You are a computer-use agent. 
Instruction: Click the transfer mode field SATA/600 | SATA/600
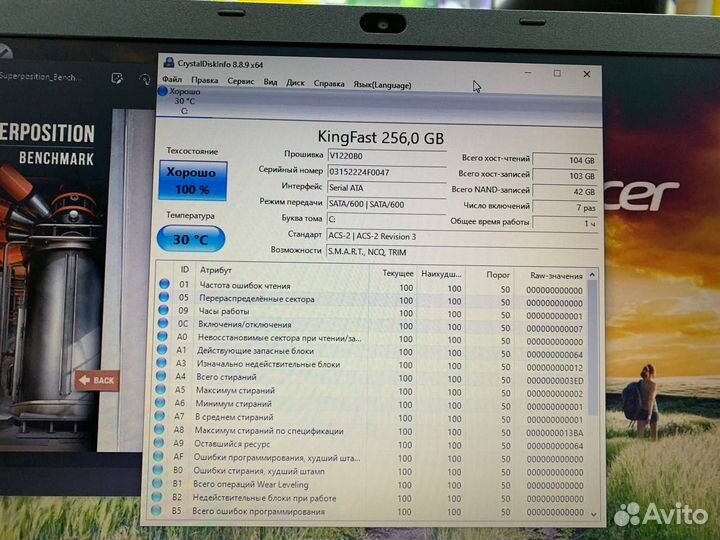point(386,205)
